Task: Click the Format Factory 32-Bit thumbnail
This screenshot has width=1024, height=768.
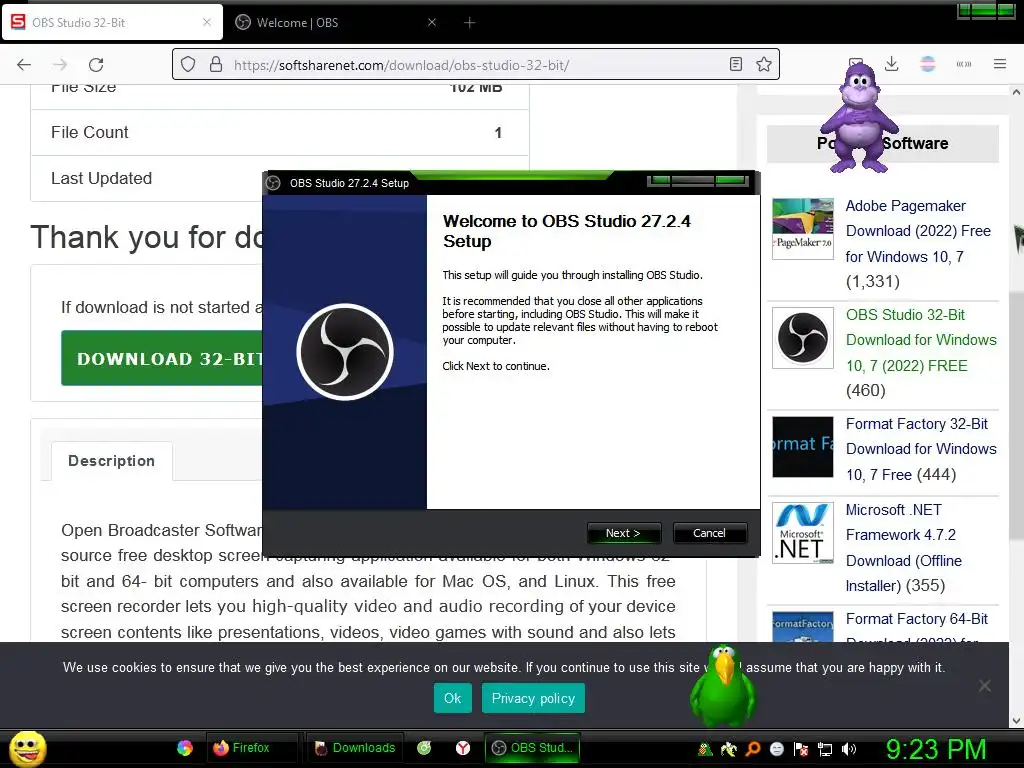Action: coord(803,447)
